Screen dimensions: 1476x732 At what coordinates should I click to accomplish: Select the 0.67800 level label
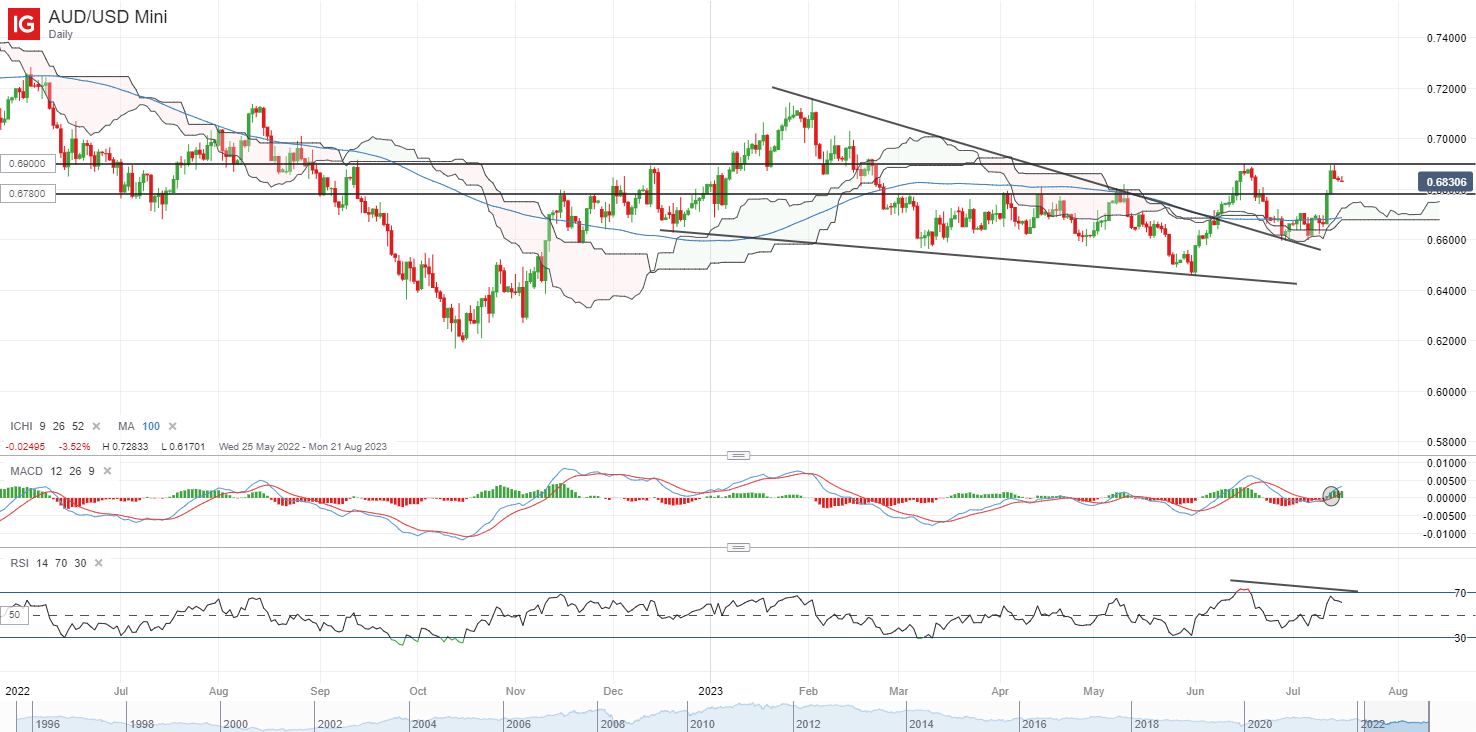tap(28, 193)
